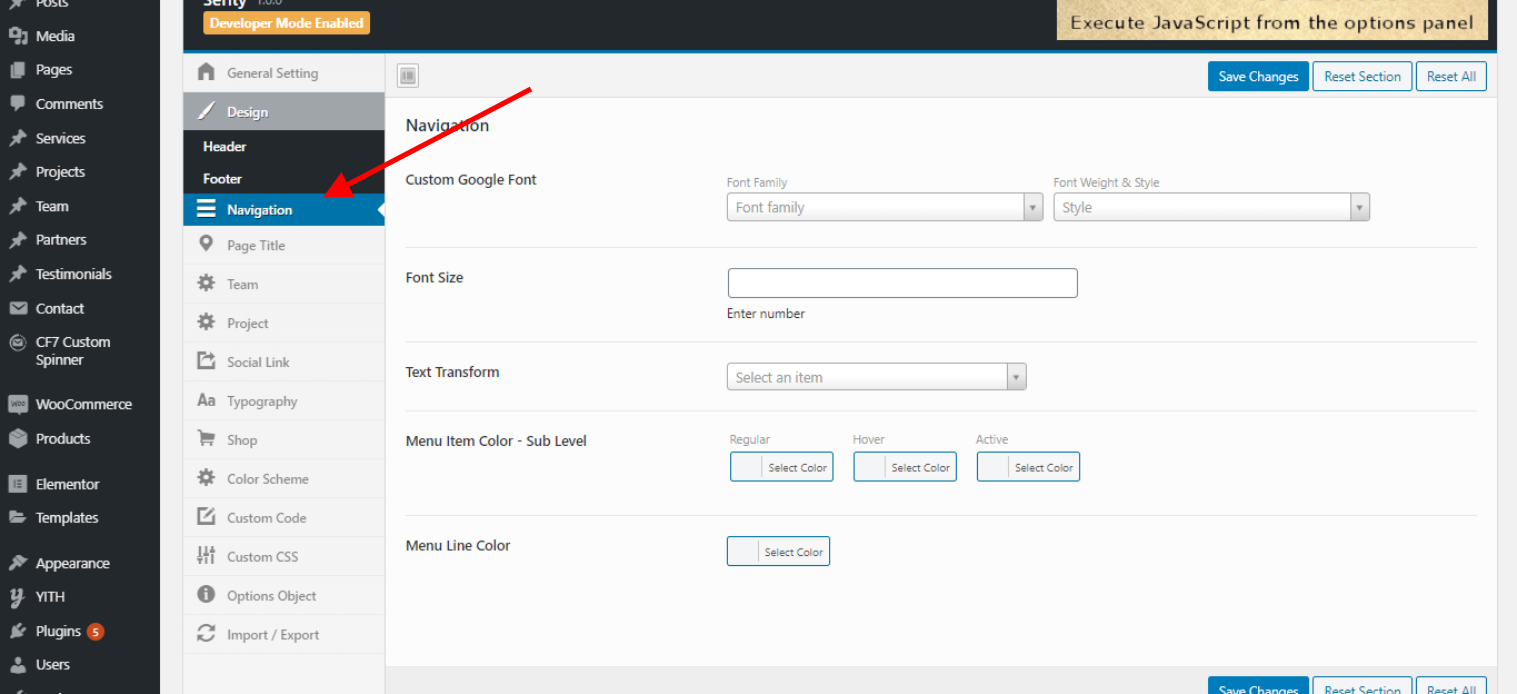This screenshot has height=694, width=1517.
Task: Click the General Setting home icon
Action: [x=207, y=72]
